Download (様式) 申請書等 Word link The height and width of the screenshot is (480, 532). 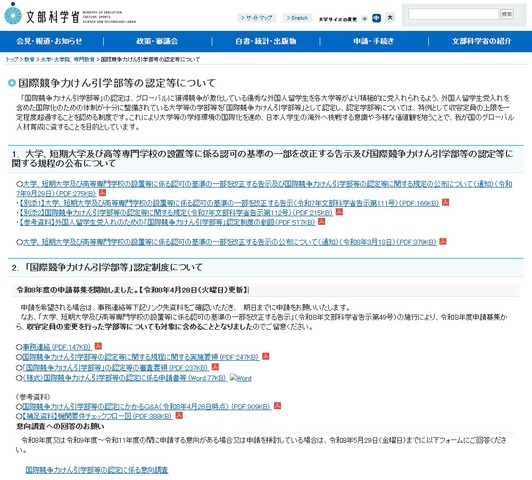coord(125,378)
